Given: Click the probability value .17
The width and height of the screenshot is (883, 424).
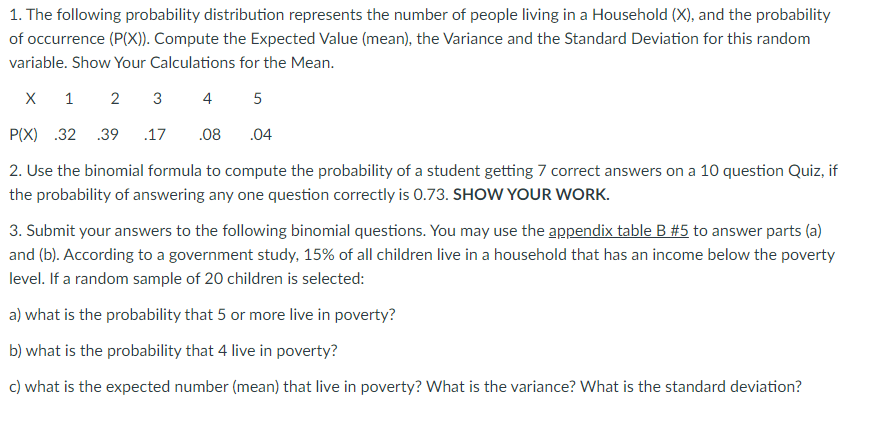Looking at the screenshot, I should point(155,135).
